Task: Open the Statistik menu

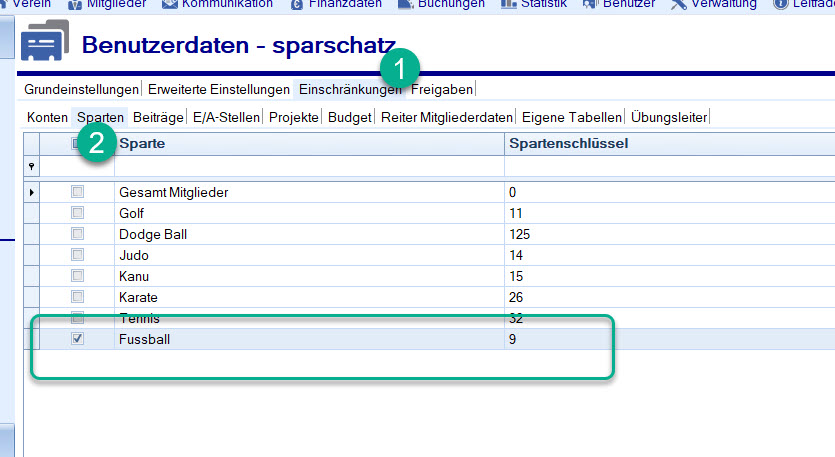Action: [544, 4]
